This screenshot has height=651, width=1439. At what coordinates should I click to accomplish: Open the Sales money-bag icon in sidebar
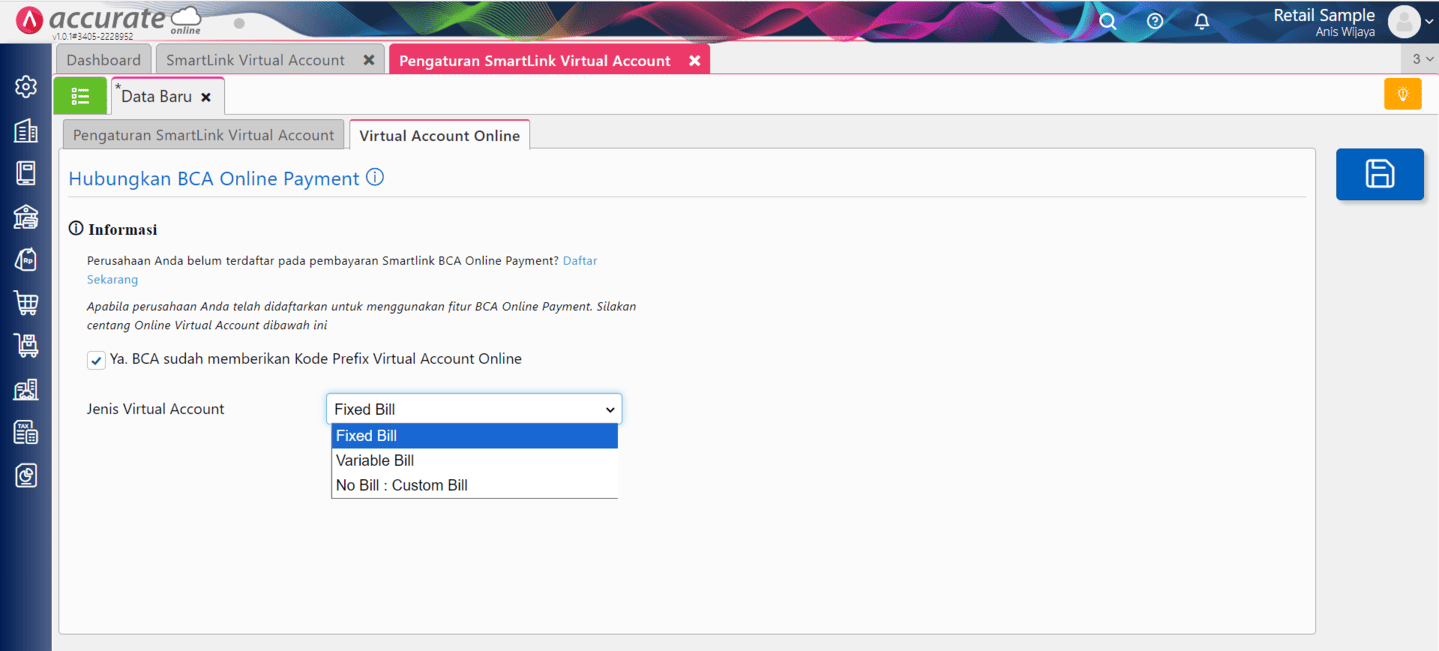26,259
